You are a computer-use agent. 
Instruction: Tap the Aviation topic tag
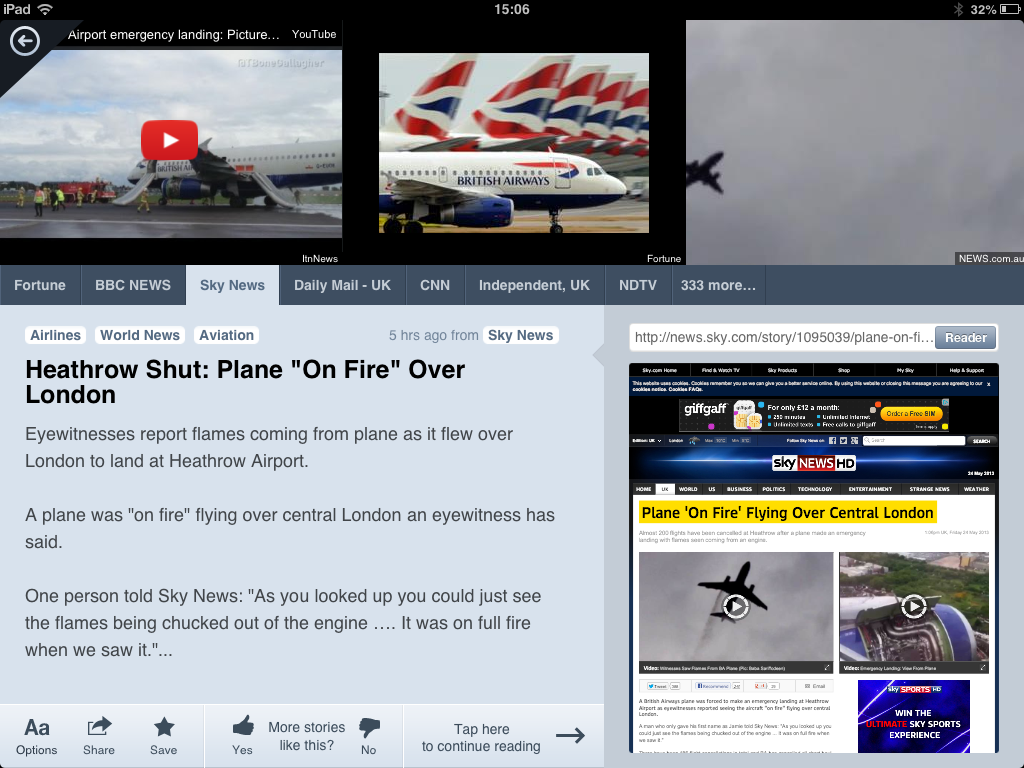227,335
